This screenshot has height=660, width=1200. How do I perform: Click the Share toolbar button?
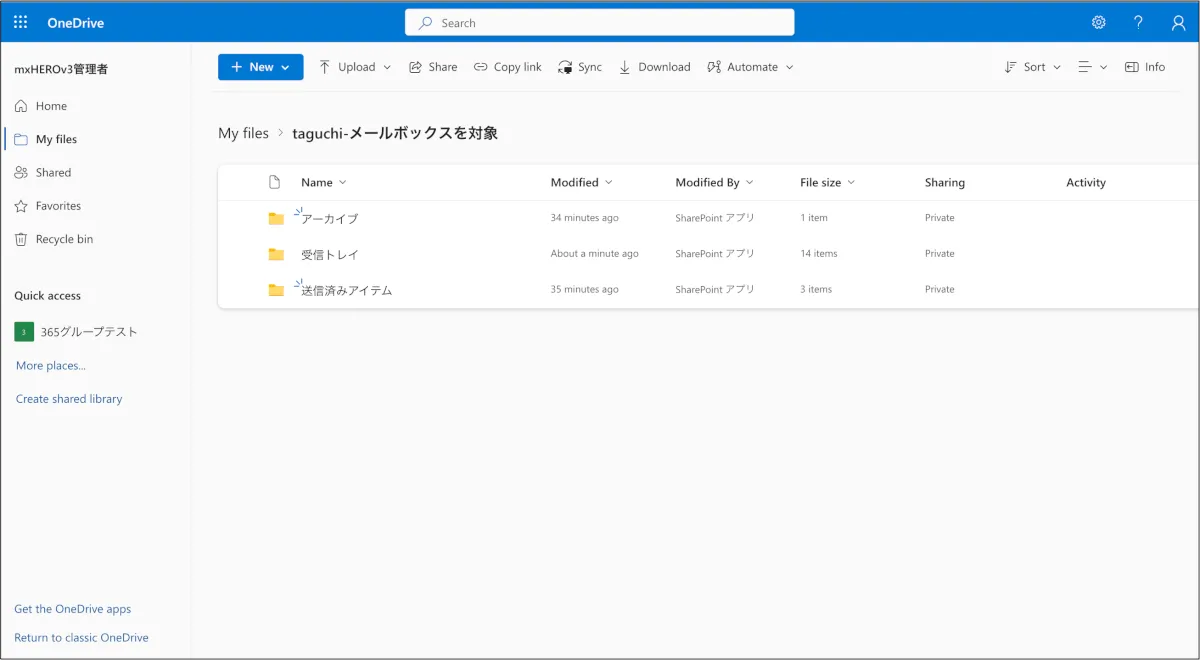433,67
